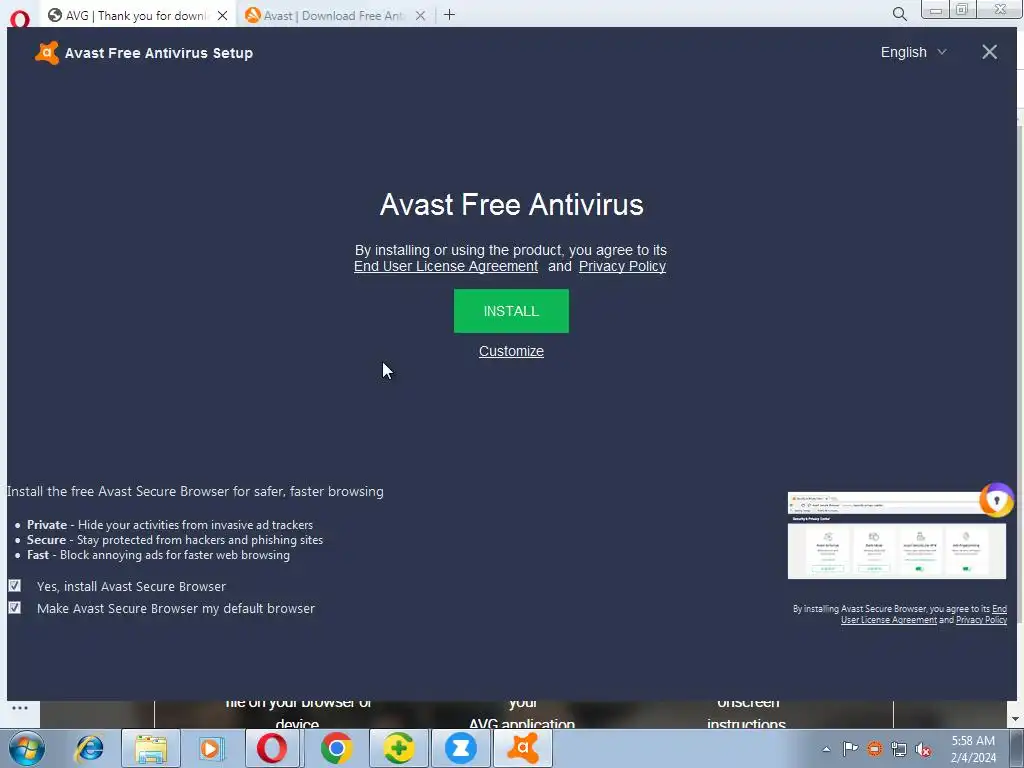The height and width of the screenshot is (768, 1024).
Task: Open the antivirus Privacy Policy link
Action: 622,266
